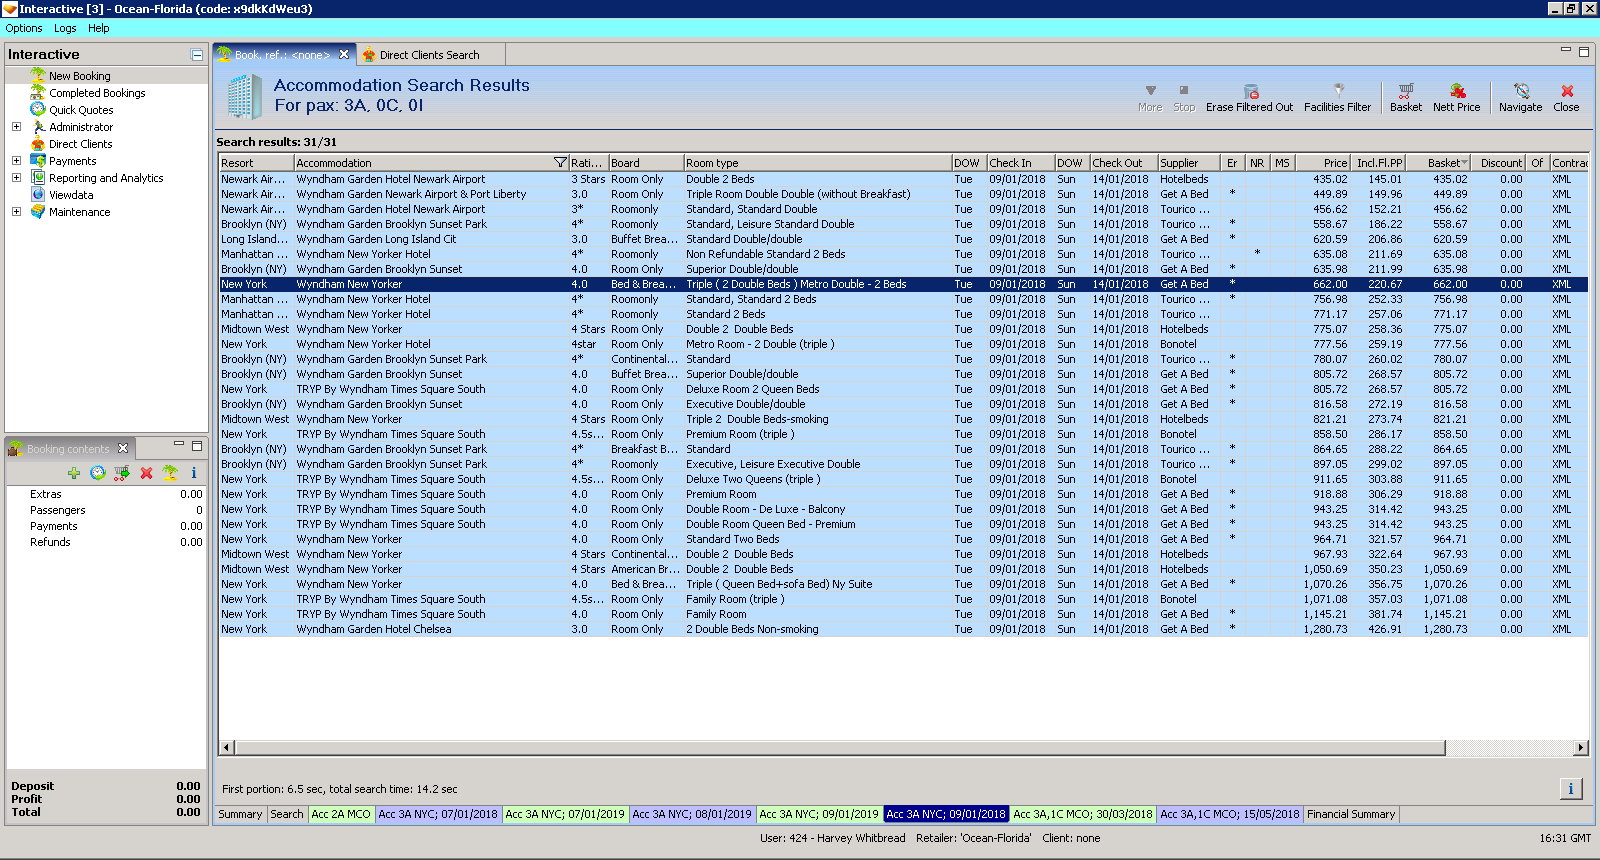
Task: Click filter funnel in Accommodation column header
Action: coord(560,163)
